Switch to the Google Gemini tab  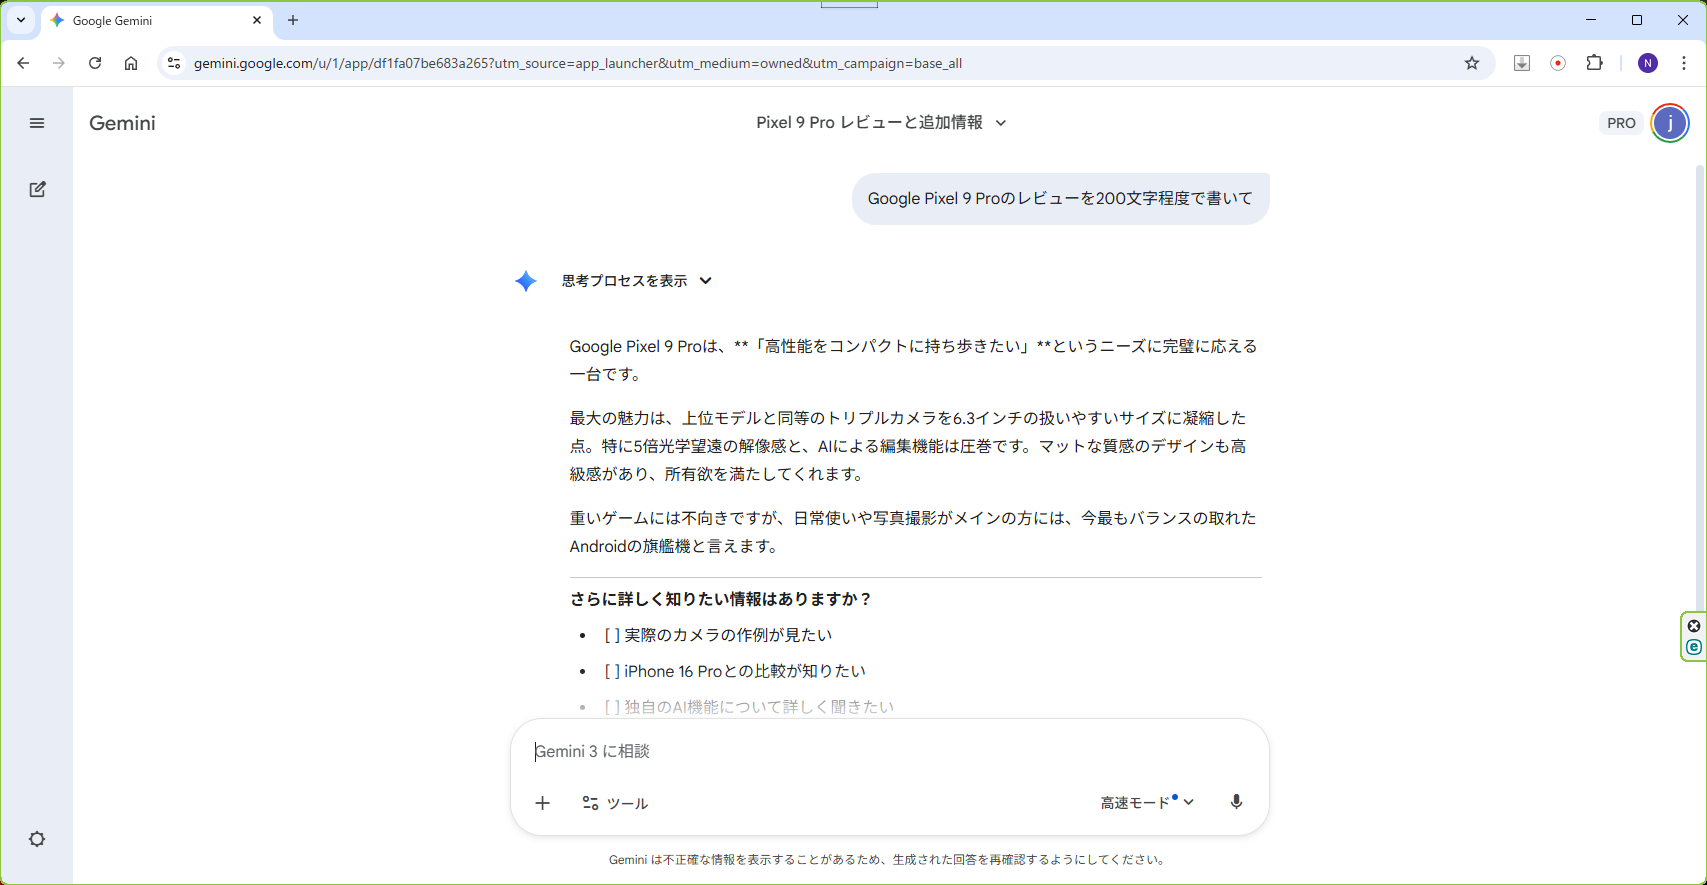(x=155, y=20)
